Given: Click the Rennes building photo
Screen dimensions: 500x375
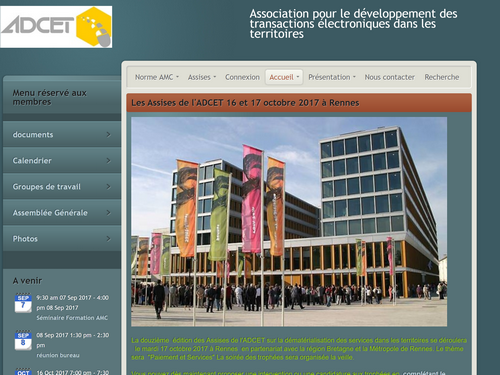Looking at the screenshot, I should [x=289, y=221].
